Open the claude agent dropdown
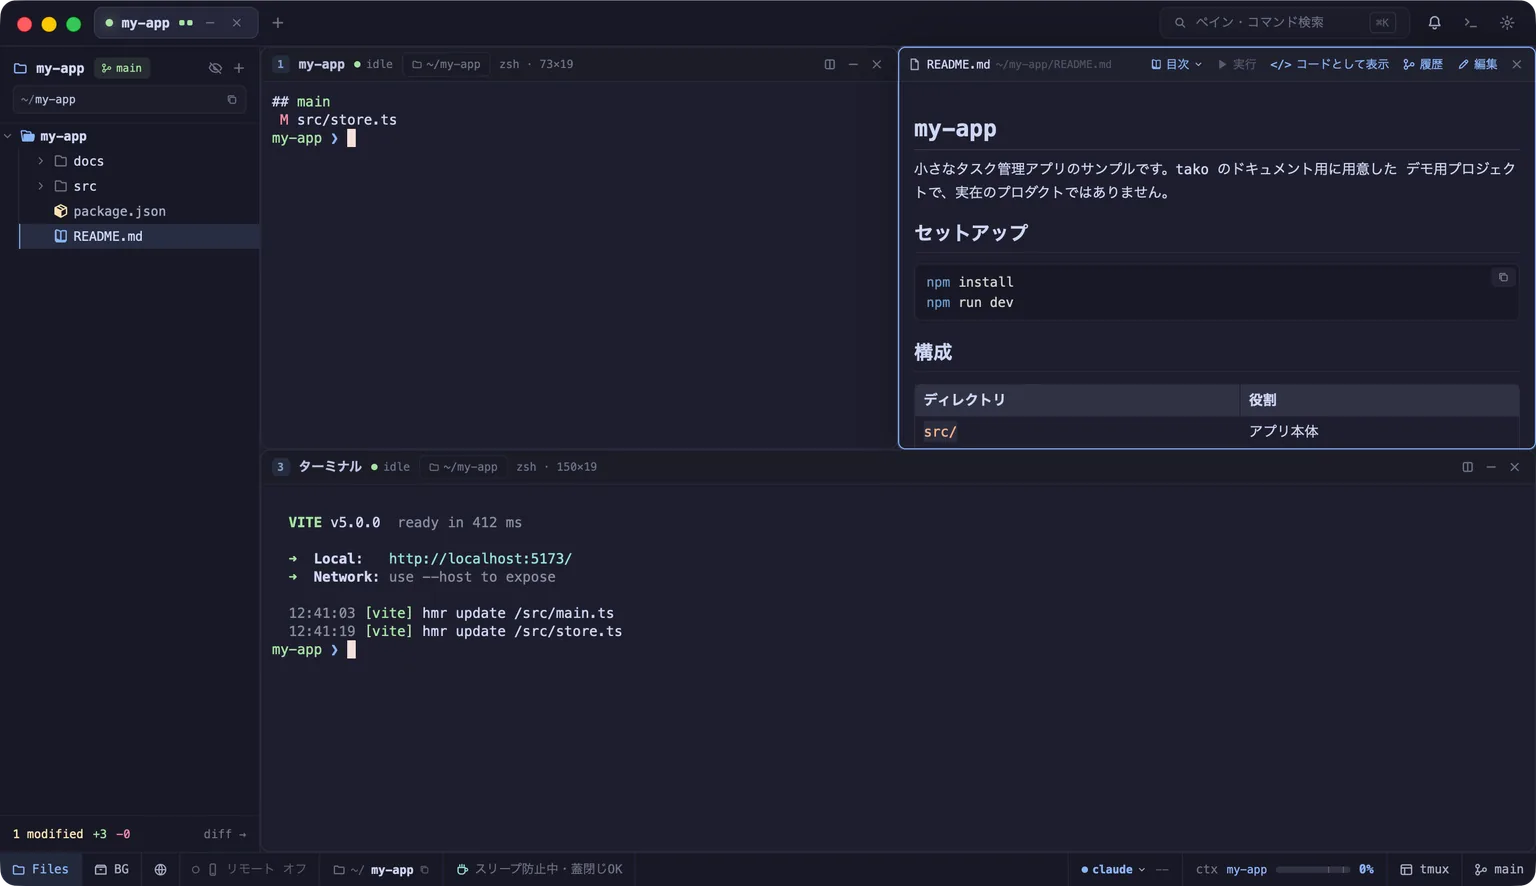 click(1113, 869)
